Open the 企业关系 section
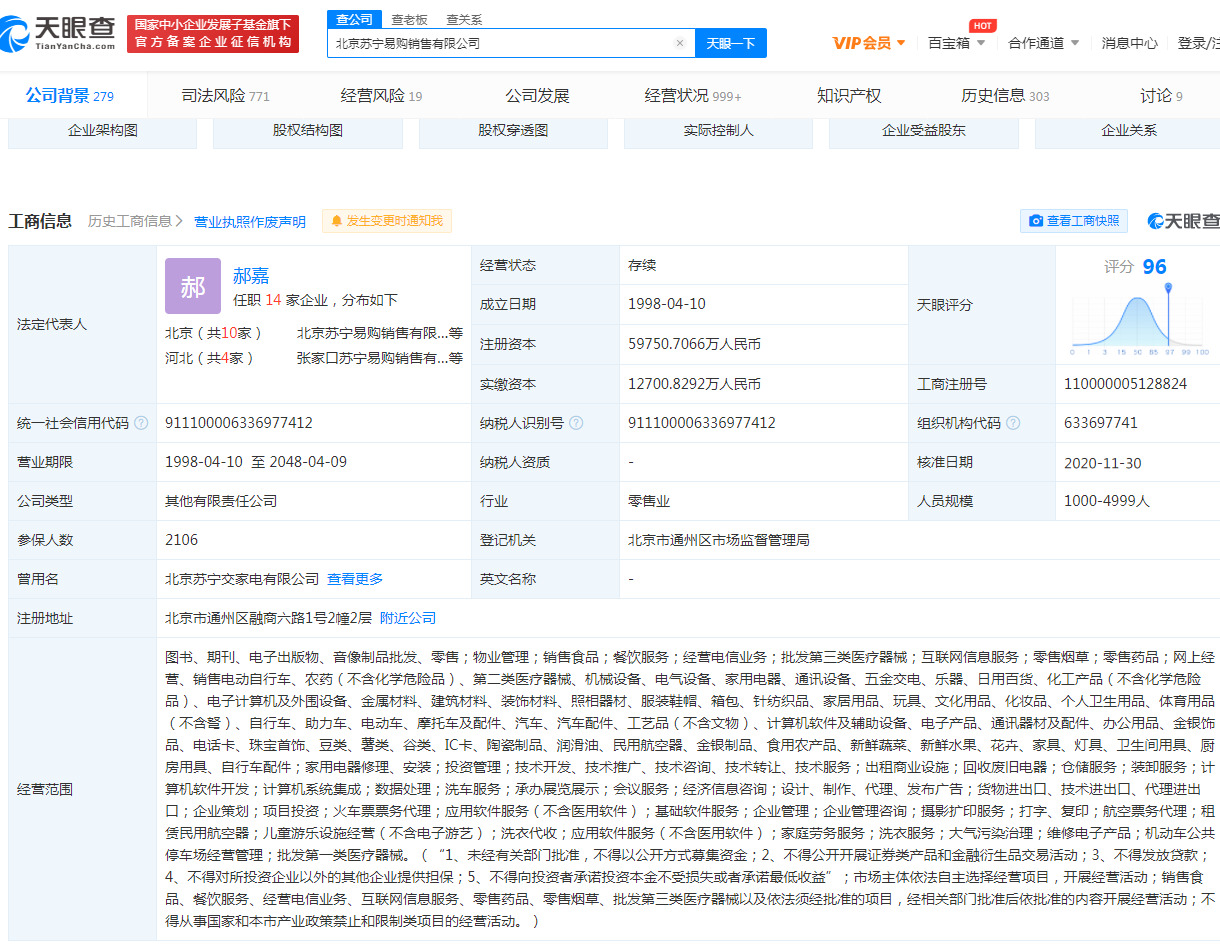 [1128, 131]
